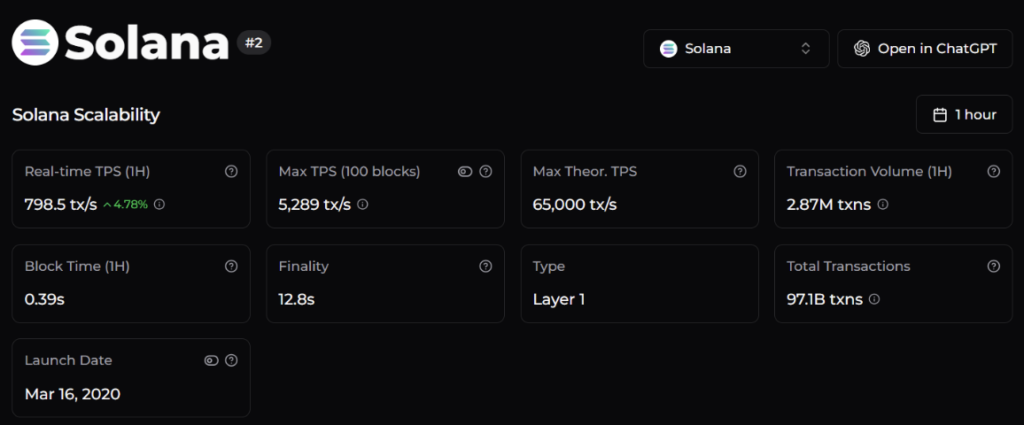Viewport: 1024px width, 425px height.
Task: Open the Solana chain selector dropdown
Action: pos(735,48)
